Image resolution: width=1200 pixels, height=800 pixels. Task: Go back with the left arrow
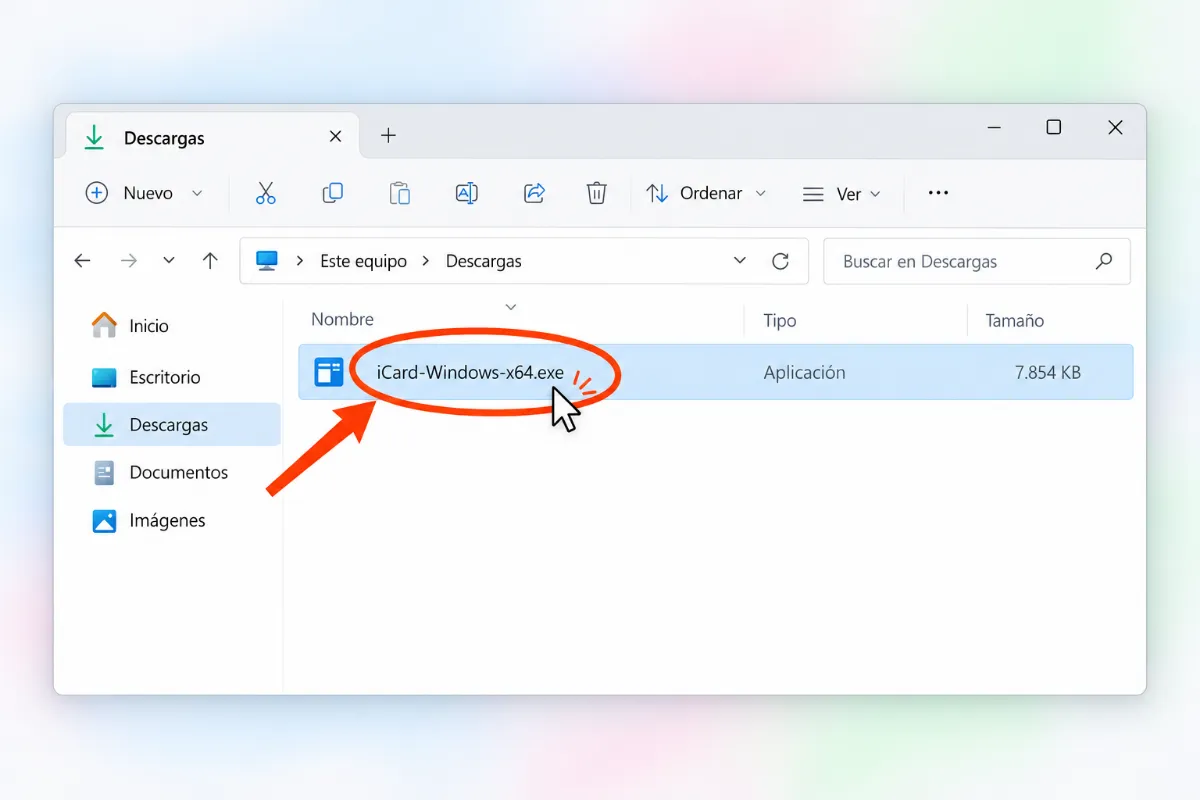coord(83,261)
